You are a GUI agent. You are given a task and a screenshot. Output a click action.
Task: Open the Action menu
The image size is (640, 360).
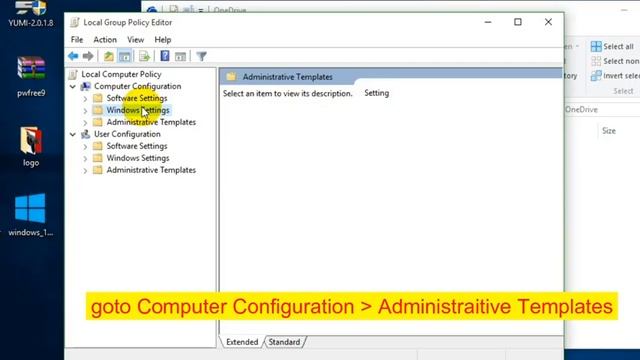pyautogui.click(x=105, y=40)
